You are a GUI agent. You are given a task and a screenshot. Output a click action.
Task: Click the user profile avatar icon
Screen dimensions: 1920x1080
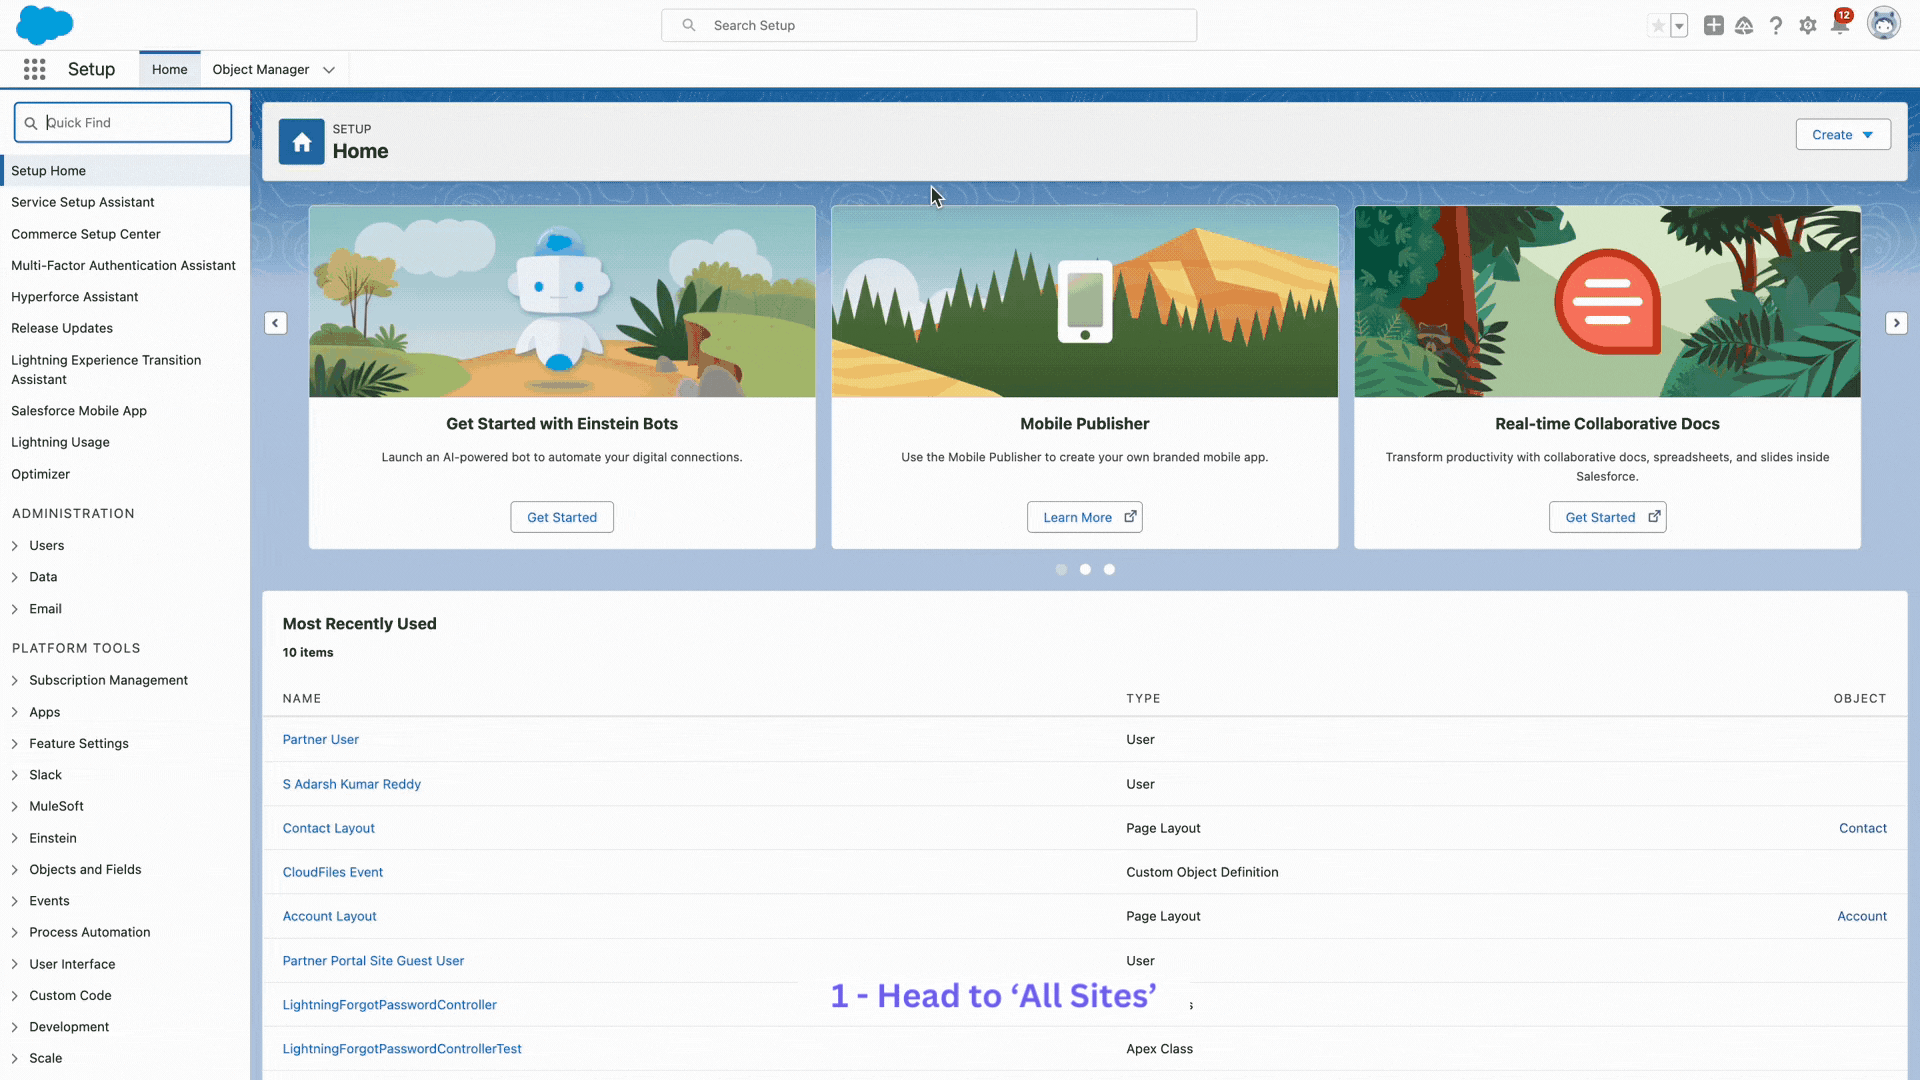[1883, 24]
